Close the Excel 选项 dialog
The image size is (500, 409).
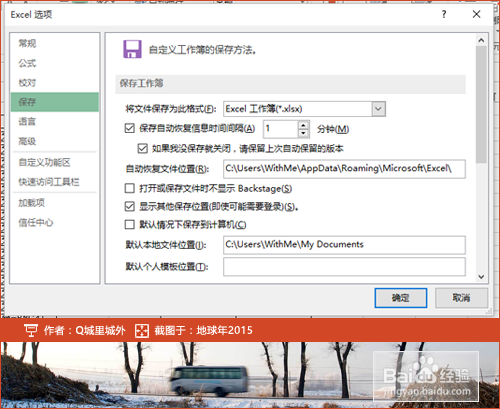[476, 14]
